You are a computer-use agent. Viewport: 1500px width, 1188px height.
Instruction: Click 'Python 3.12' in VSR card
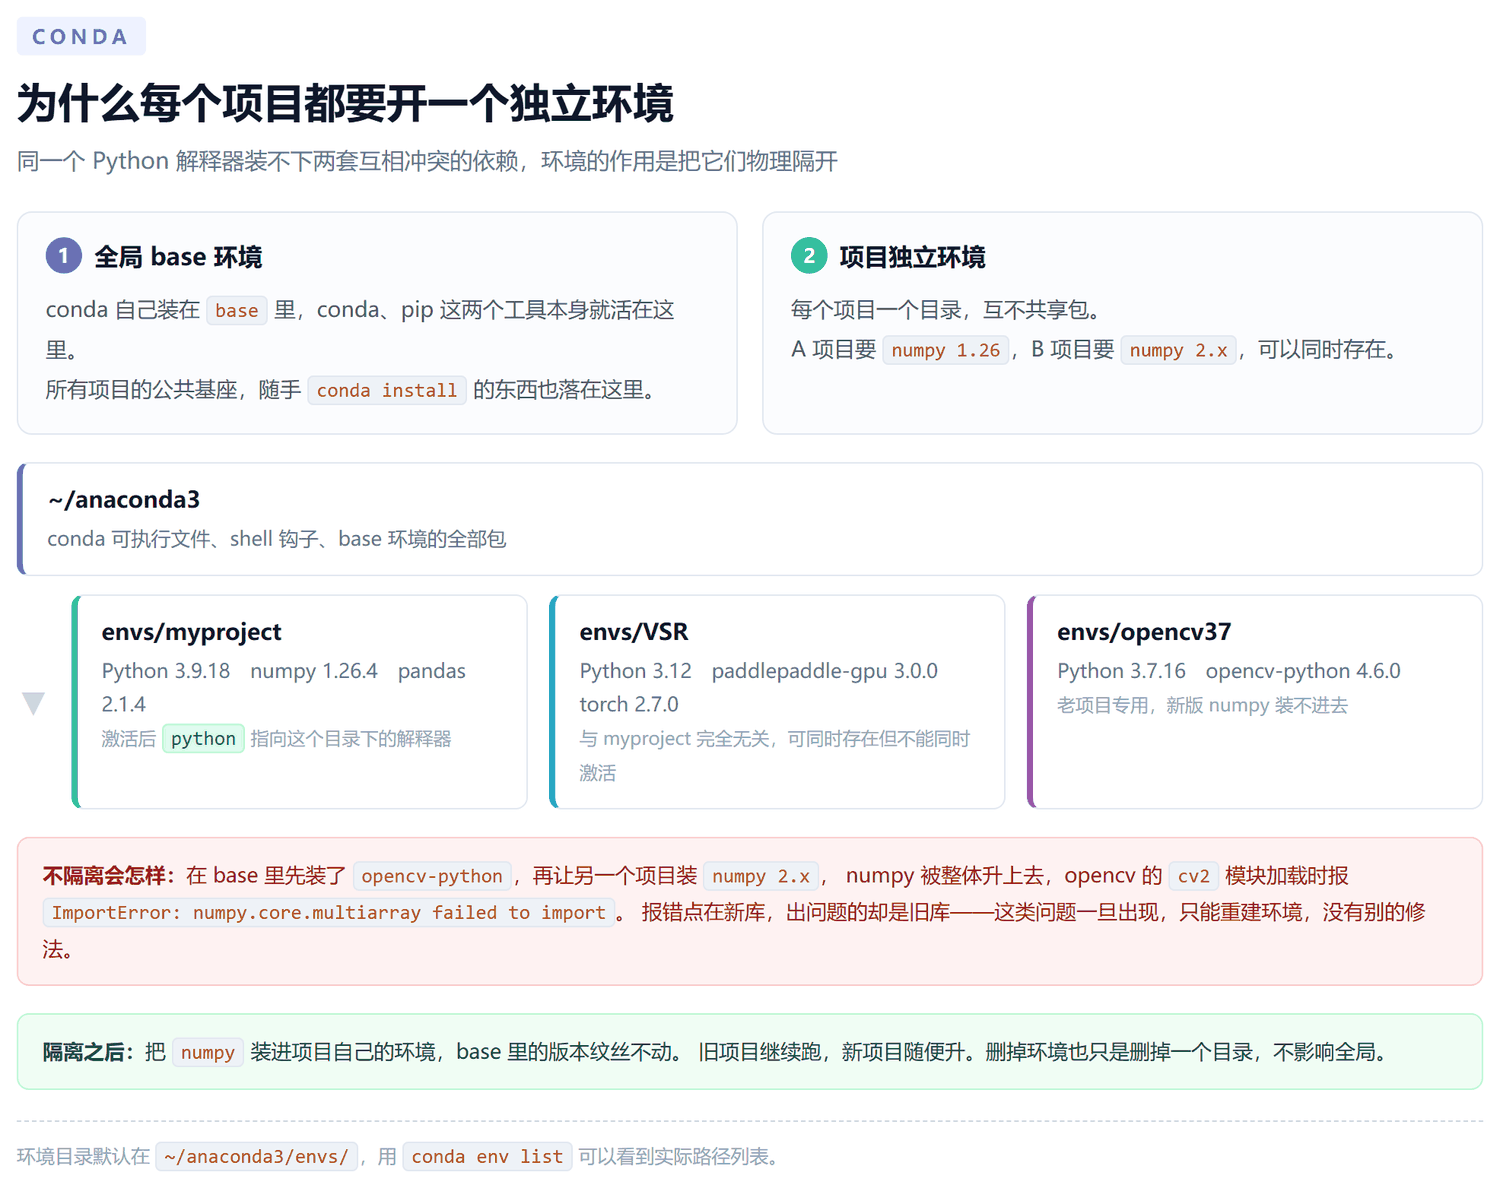point(635,671)
